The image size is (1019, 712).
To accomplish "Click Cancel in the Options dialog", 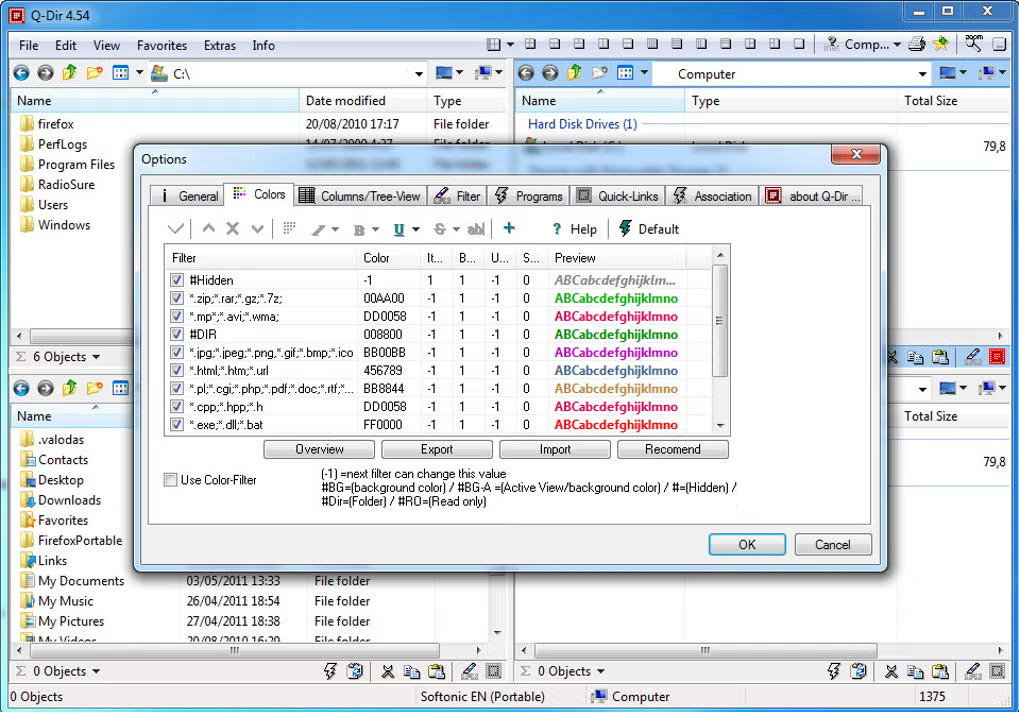I will 832,544.
